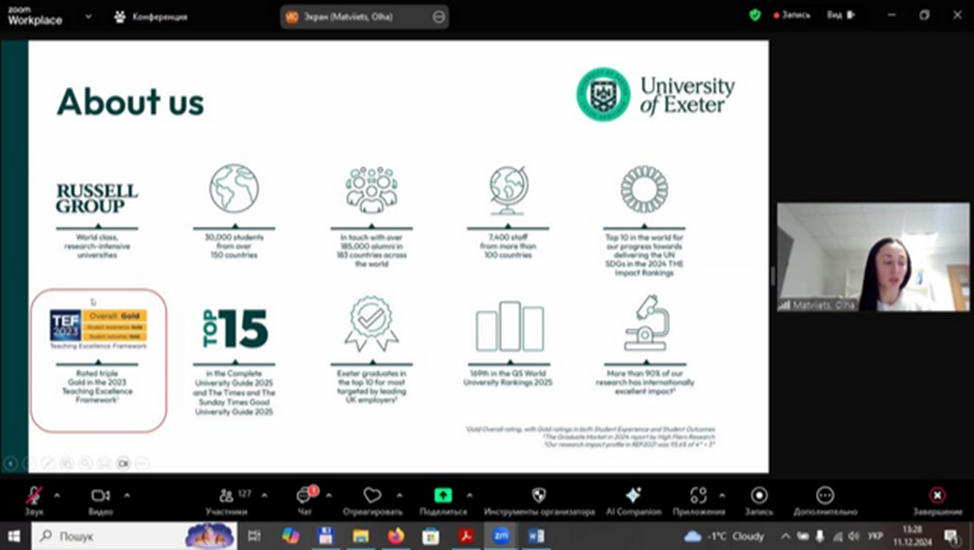The height and width of the screenshot is (550, 974).
Task: Open the Конференция meeting tab
Action: (x=151, y=17)
